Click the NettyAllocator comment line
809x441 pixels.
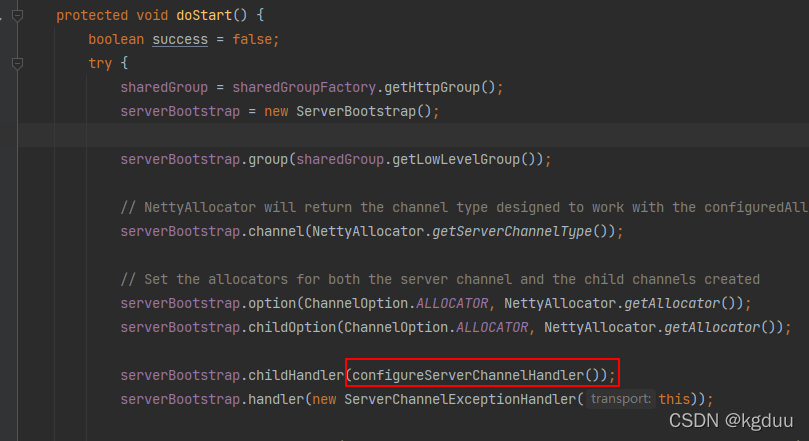pos(464,207)
